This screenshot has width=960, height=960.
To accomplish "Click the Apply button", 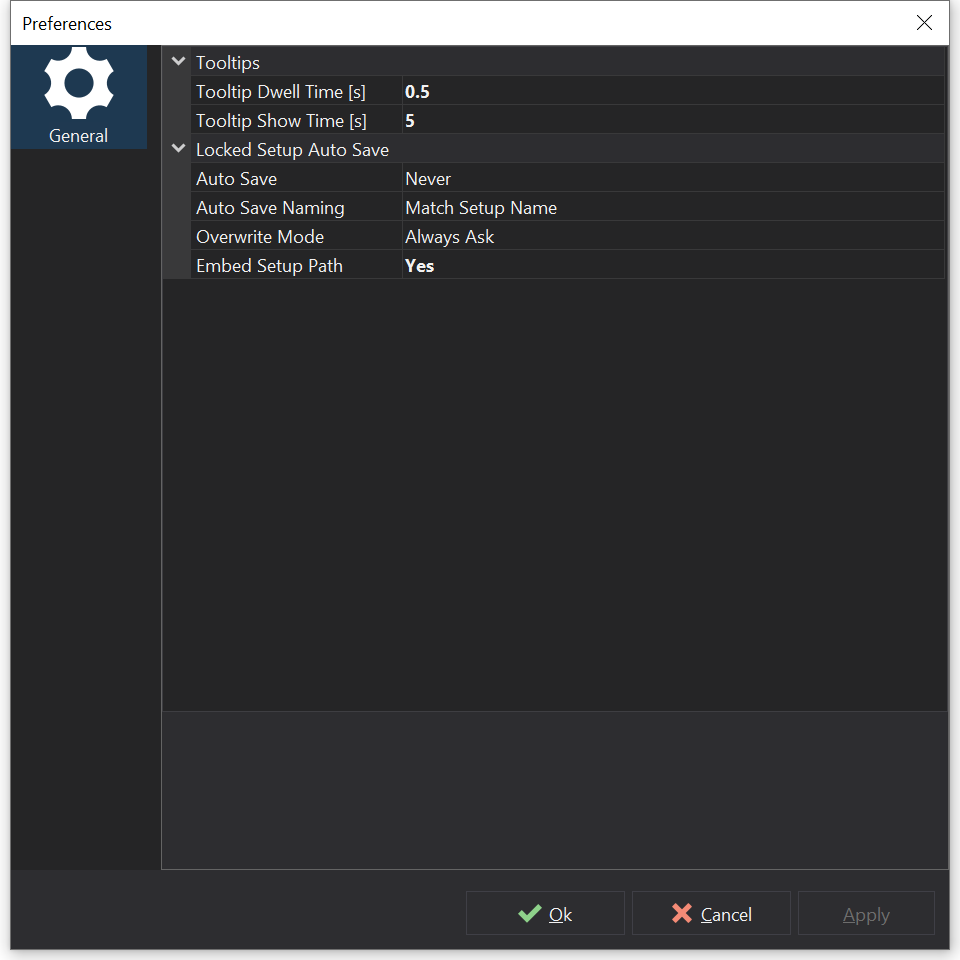I will click(866, 914).
